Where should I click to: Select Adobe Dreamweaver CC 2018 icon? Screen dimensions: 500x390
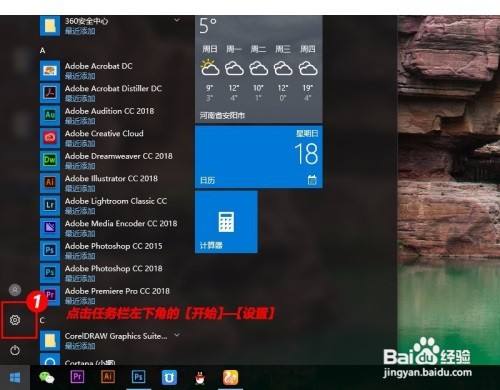[x=50, y=160]
